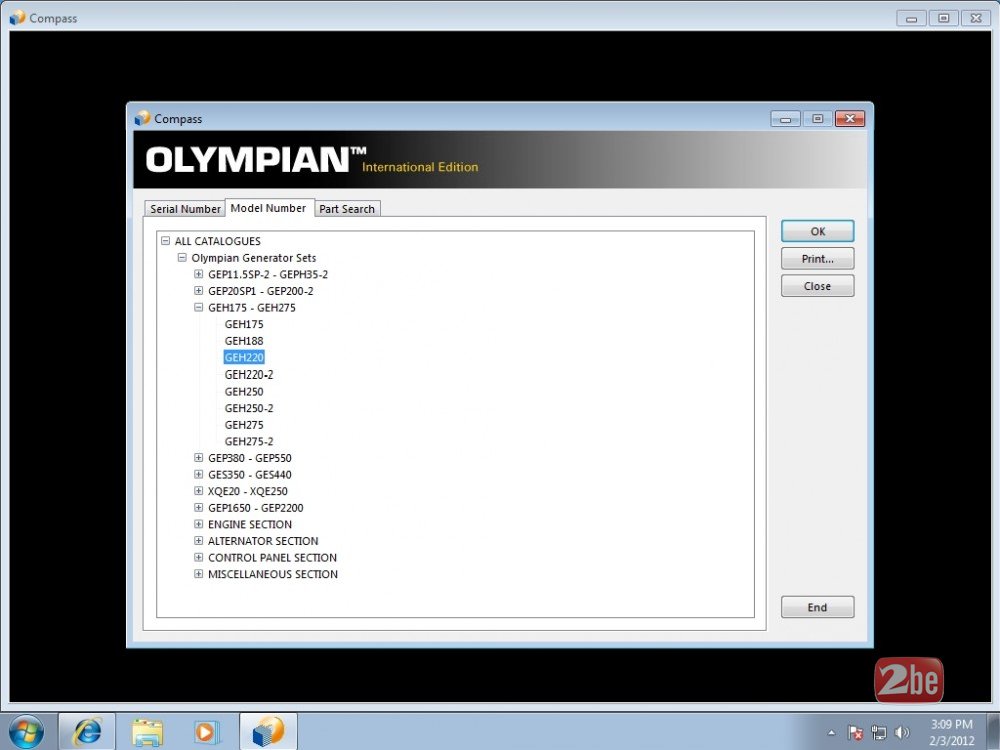Image resolution: width=1000 pixels, height=750 pixels.
Task: Click the ALL CATALOGUES label
Action: pyautogui.click(x=217, y=241)
